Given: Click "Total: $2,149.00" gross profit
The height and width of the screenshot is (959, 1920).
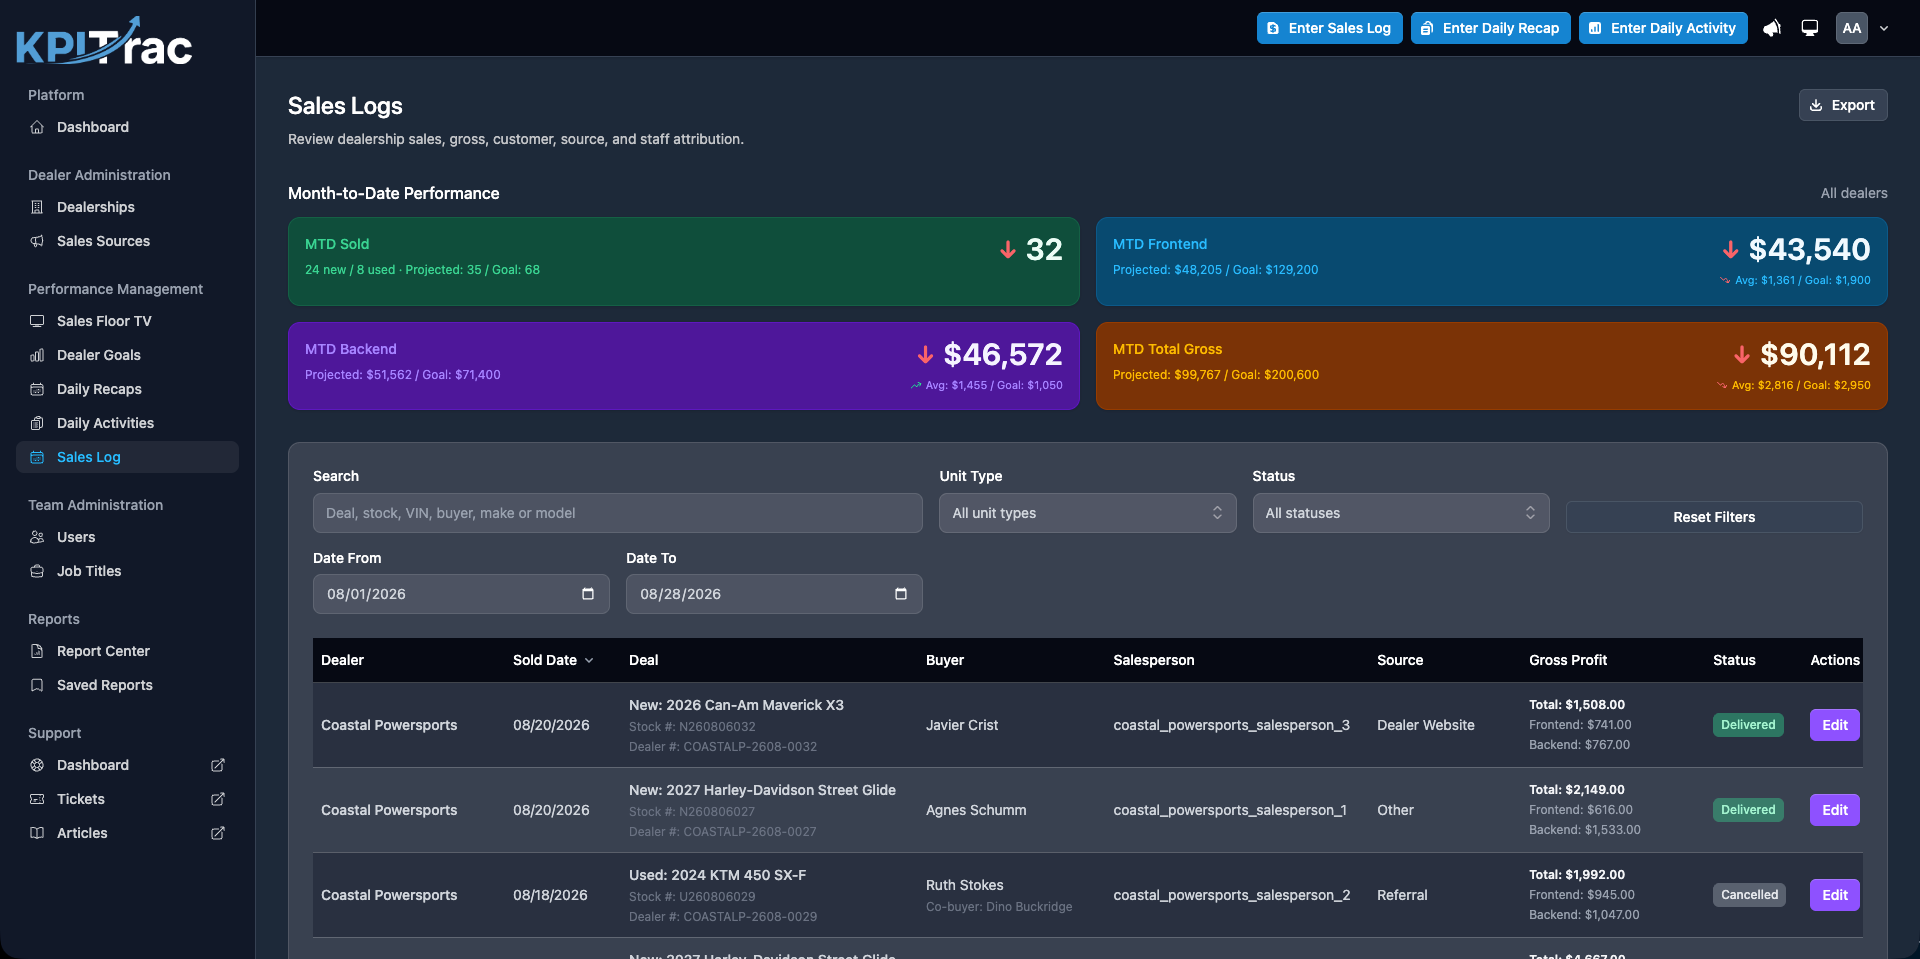Looking at the screenshot, I should tap(1577, 790).
